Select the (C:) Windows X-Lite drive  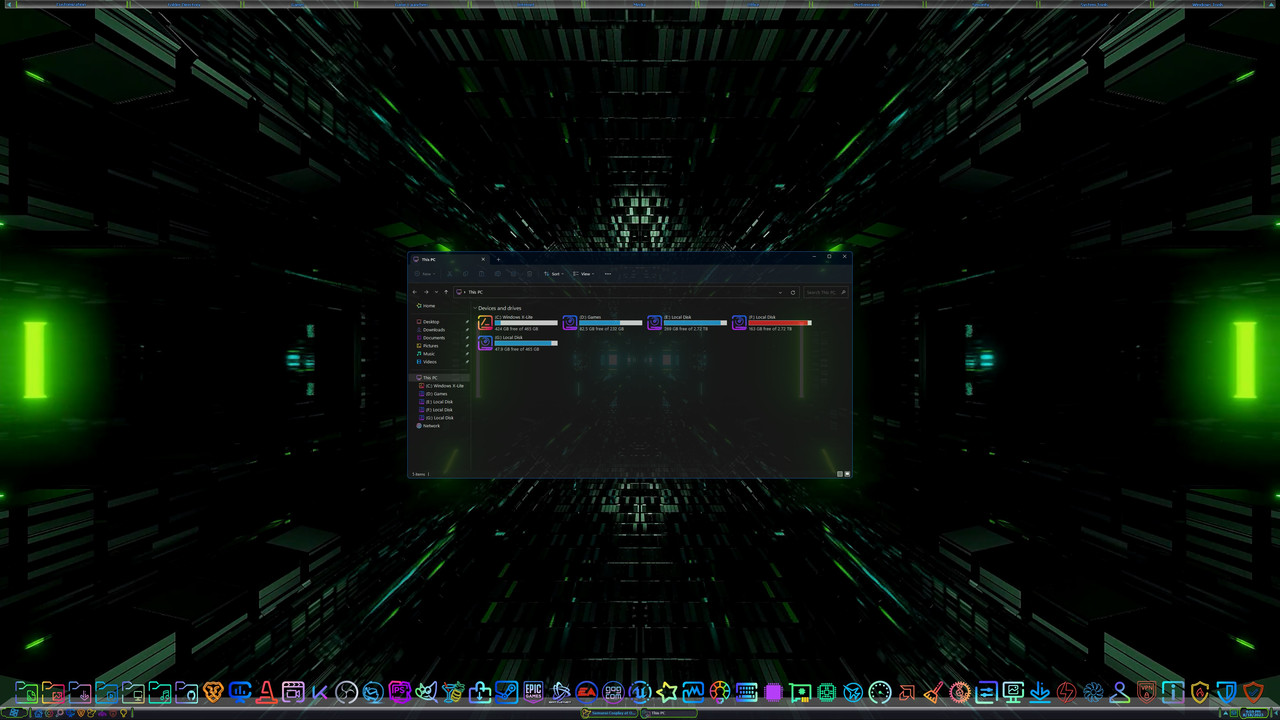517,323
